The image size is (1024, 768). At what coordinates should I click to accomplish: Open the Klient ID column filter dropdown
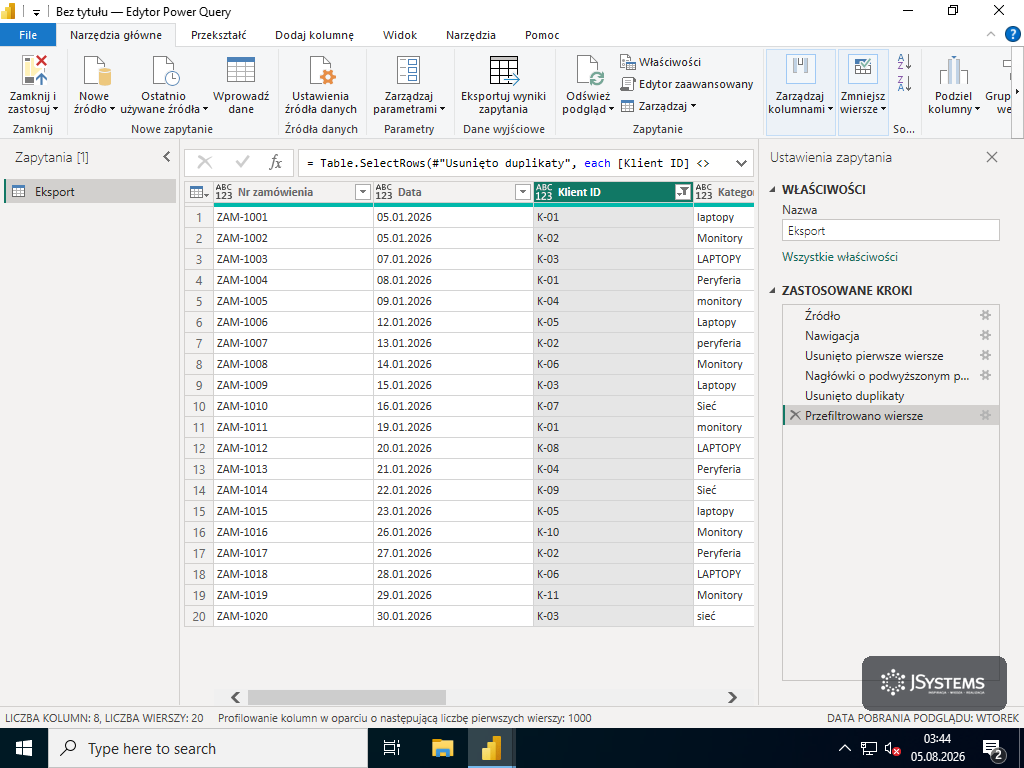pyautogui.click(x=682, y=192)
